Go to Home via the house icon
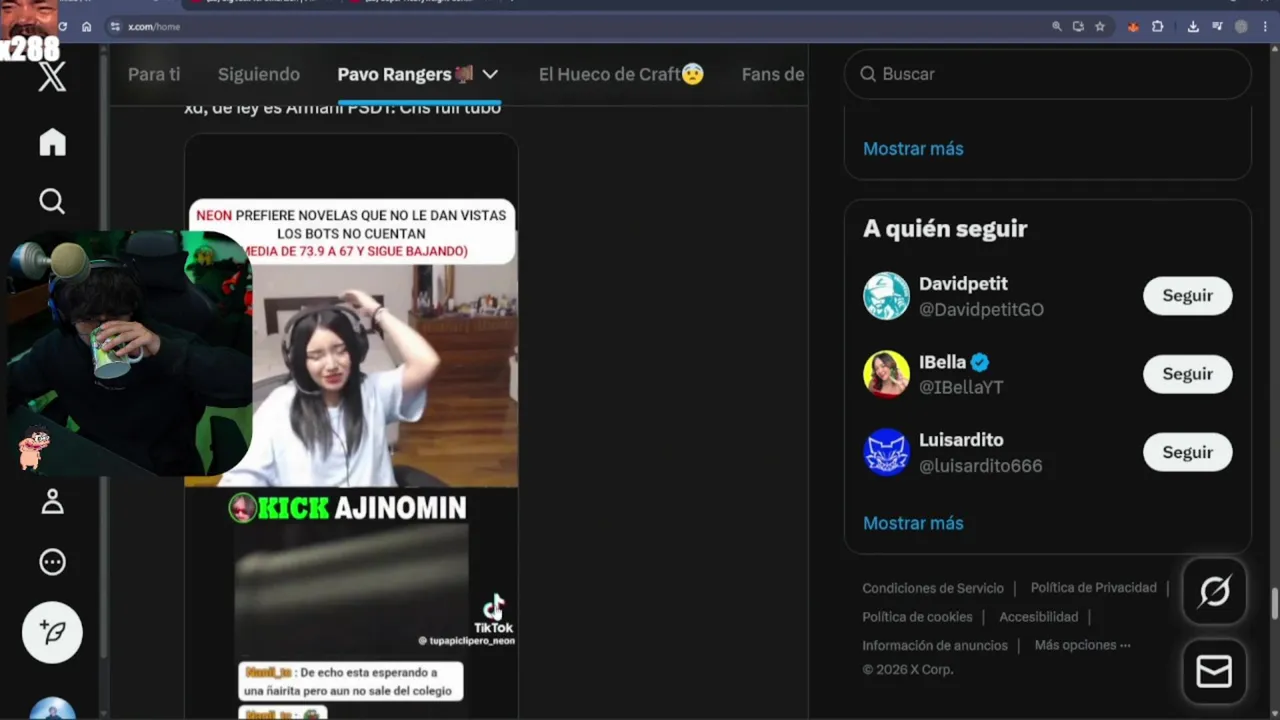The width and height of the screenshot is (1280, 720). point(52,142)
